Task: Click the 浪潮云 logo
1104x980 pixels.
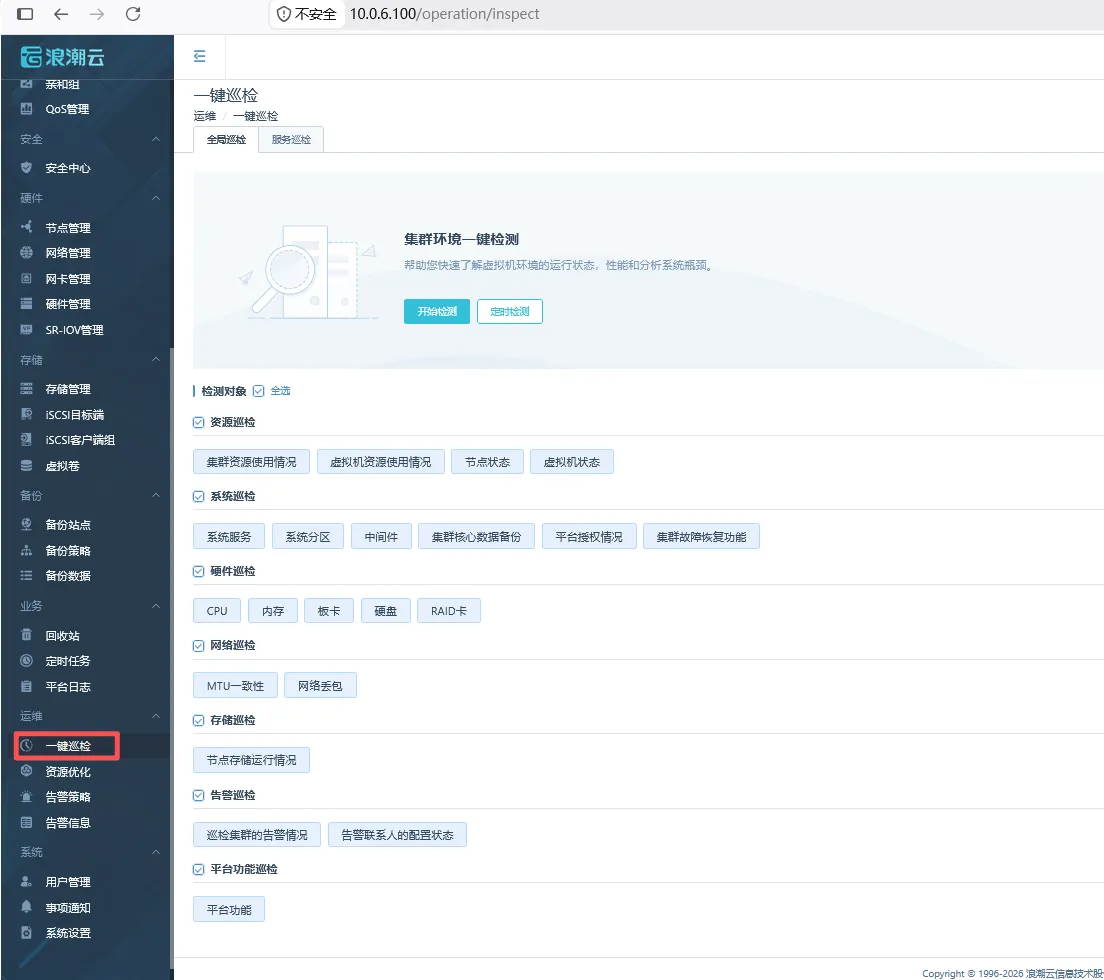Action: [63, 56]
